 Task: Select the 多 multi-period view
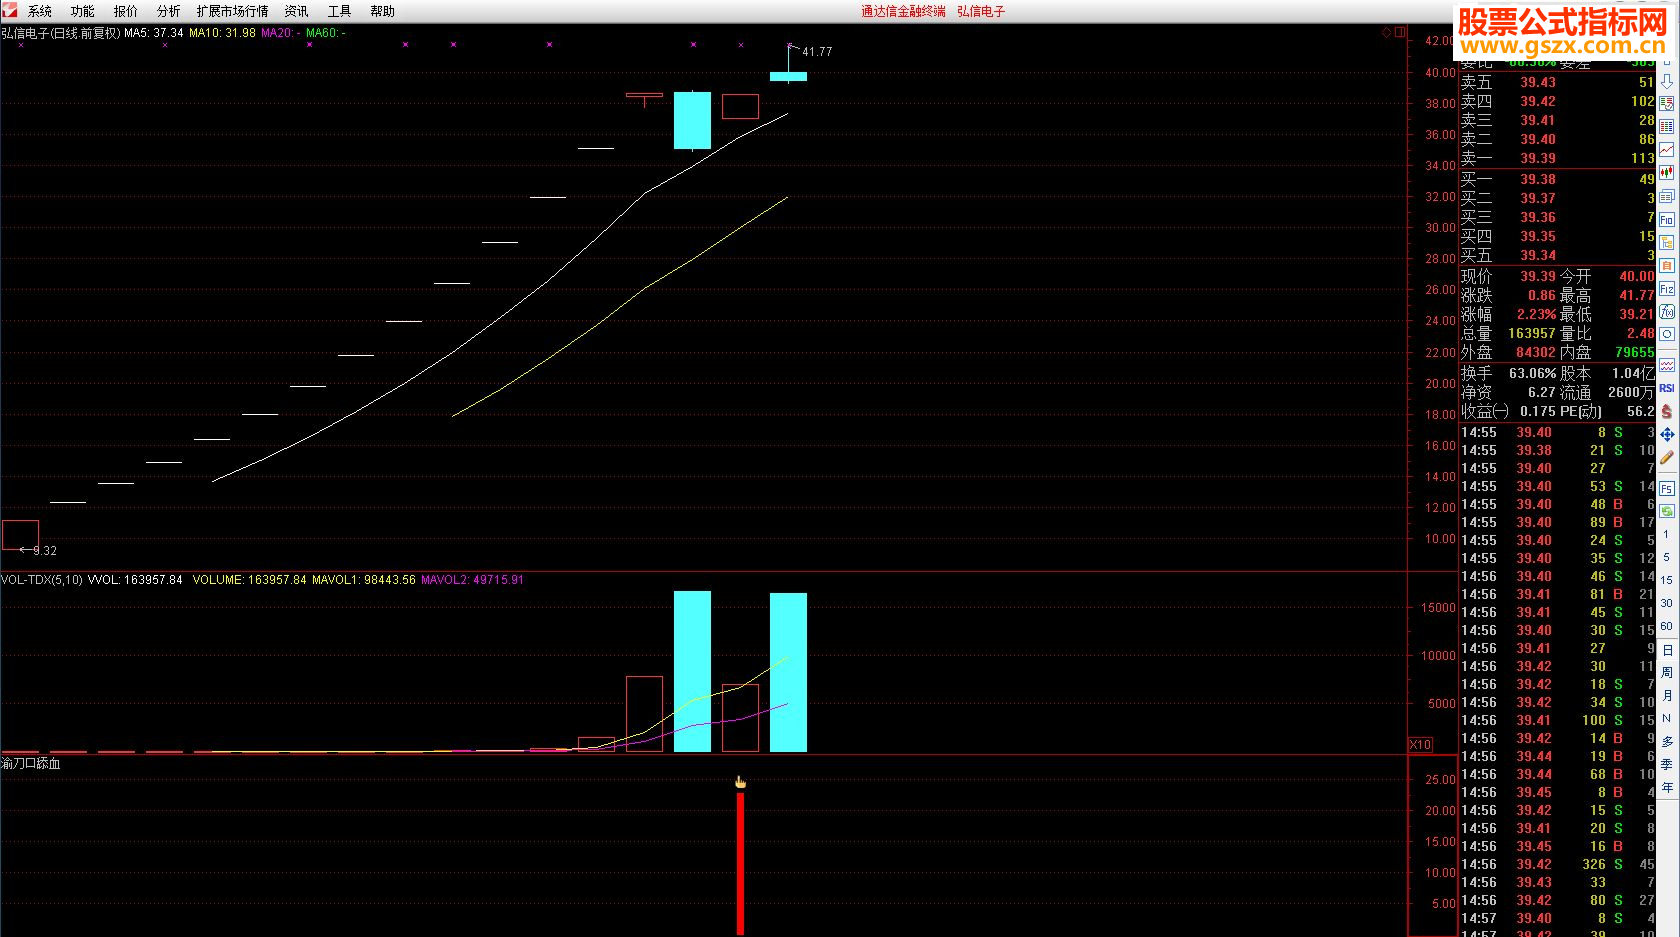tap(1667, 741)
